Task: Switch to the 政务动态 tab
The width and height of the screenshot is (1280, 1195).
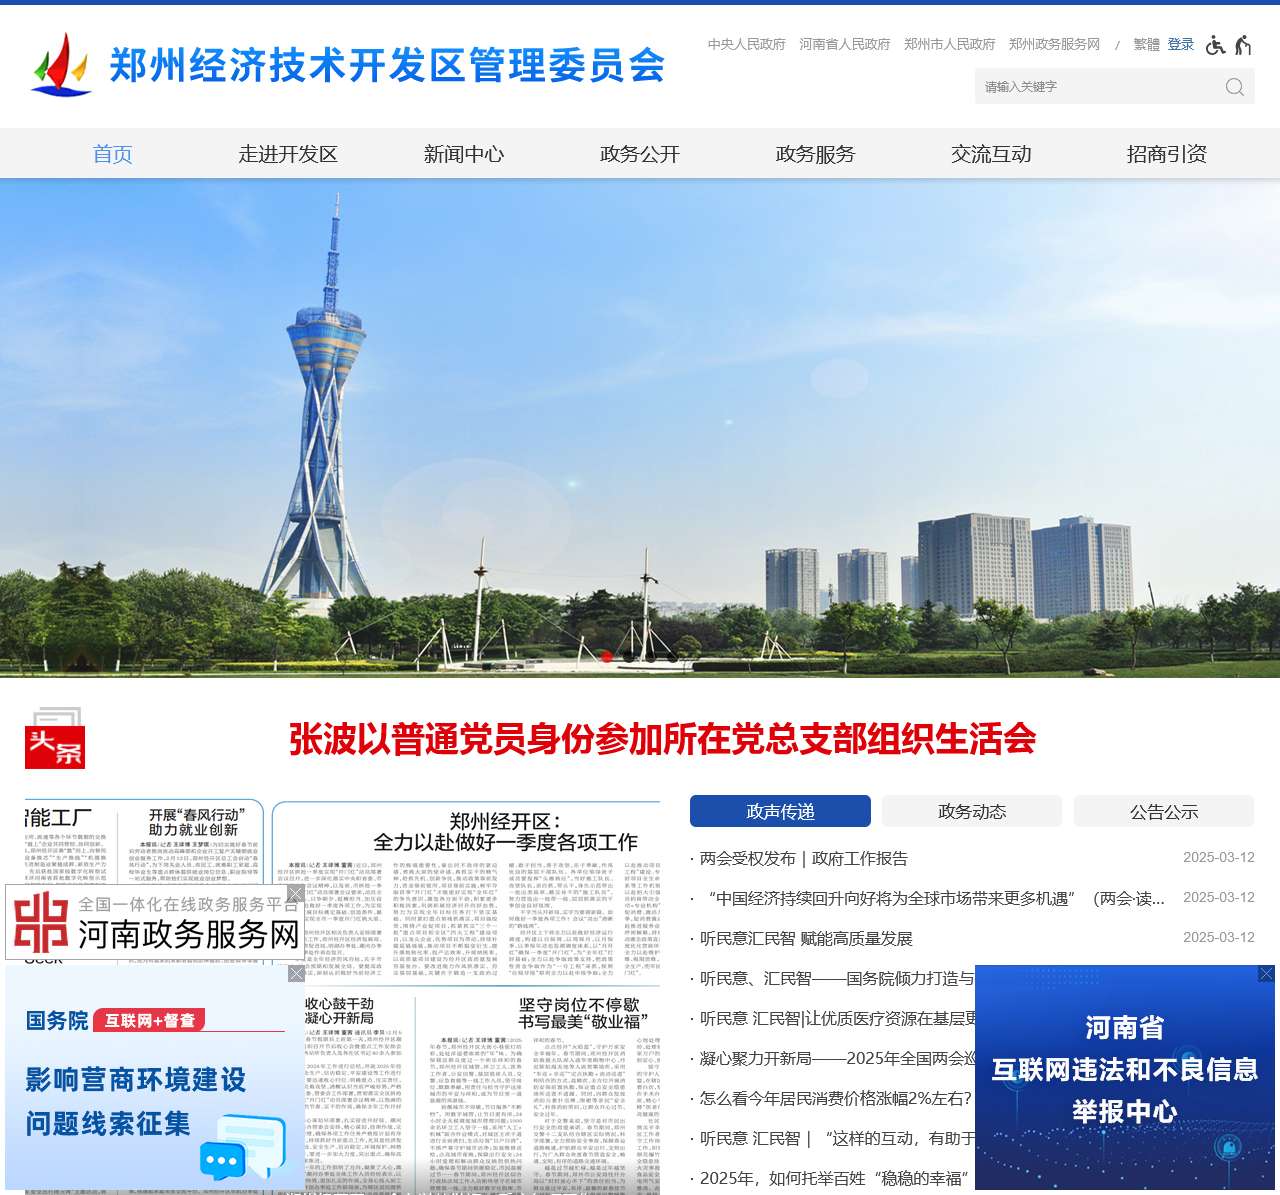Action: pos(972,811)
